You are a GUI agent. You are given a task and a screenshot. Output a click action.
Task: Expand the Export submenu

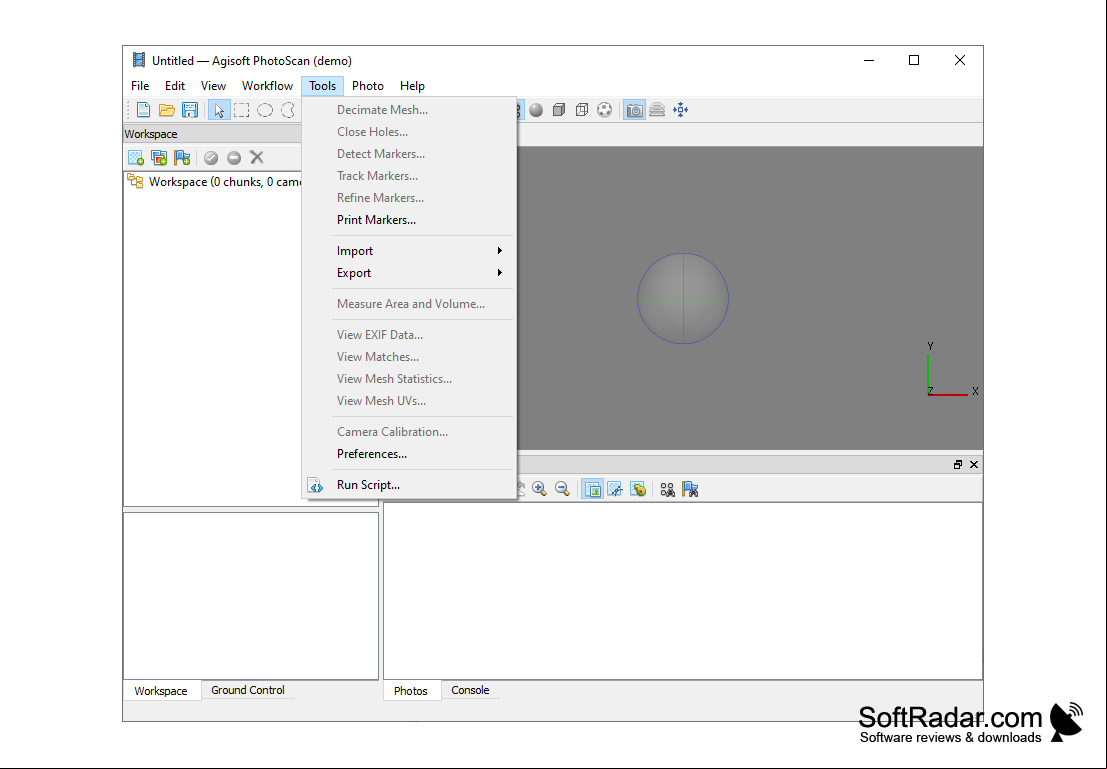click(x=409, y=273)
